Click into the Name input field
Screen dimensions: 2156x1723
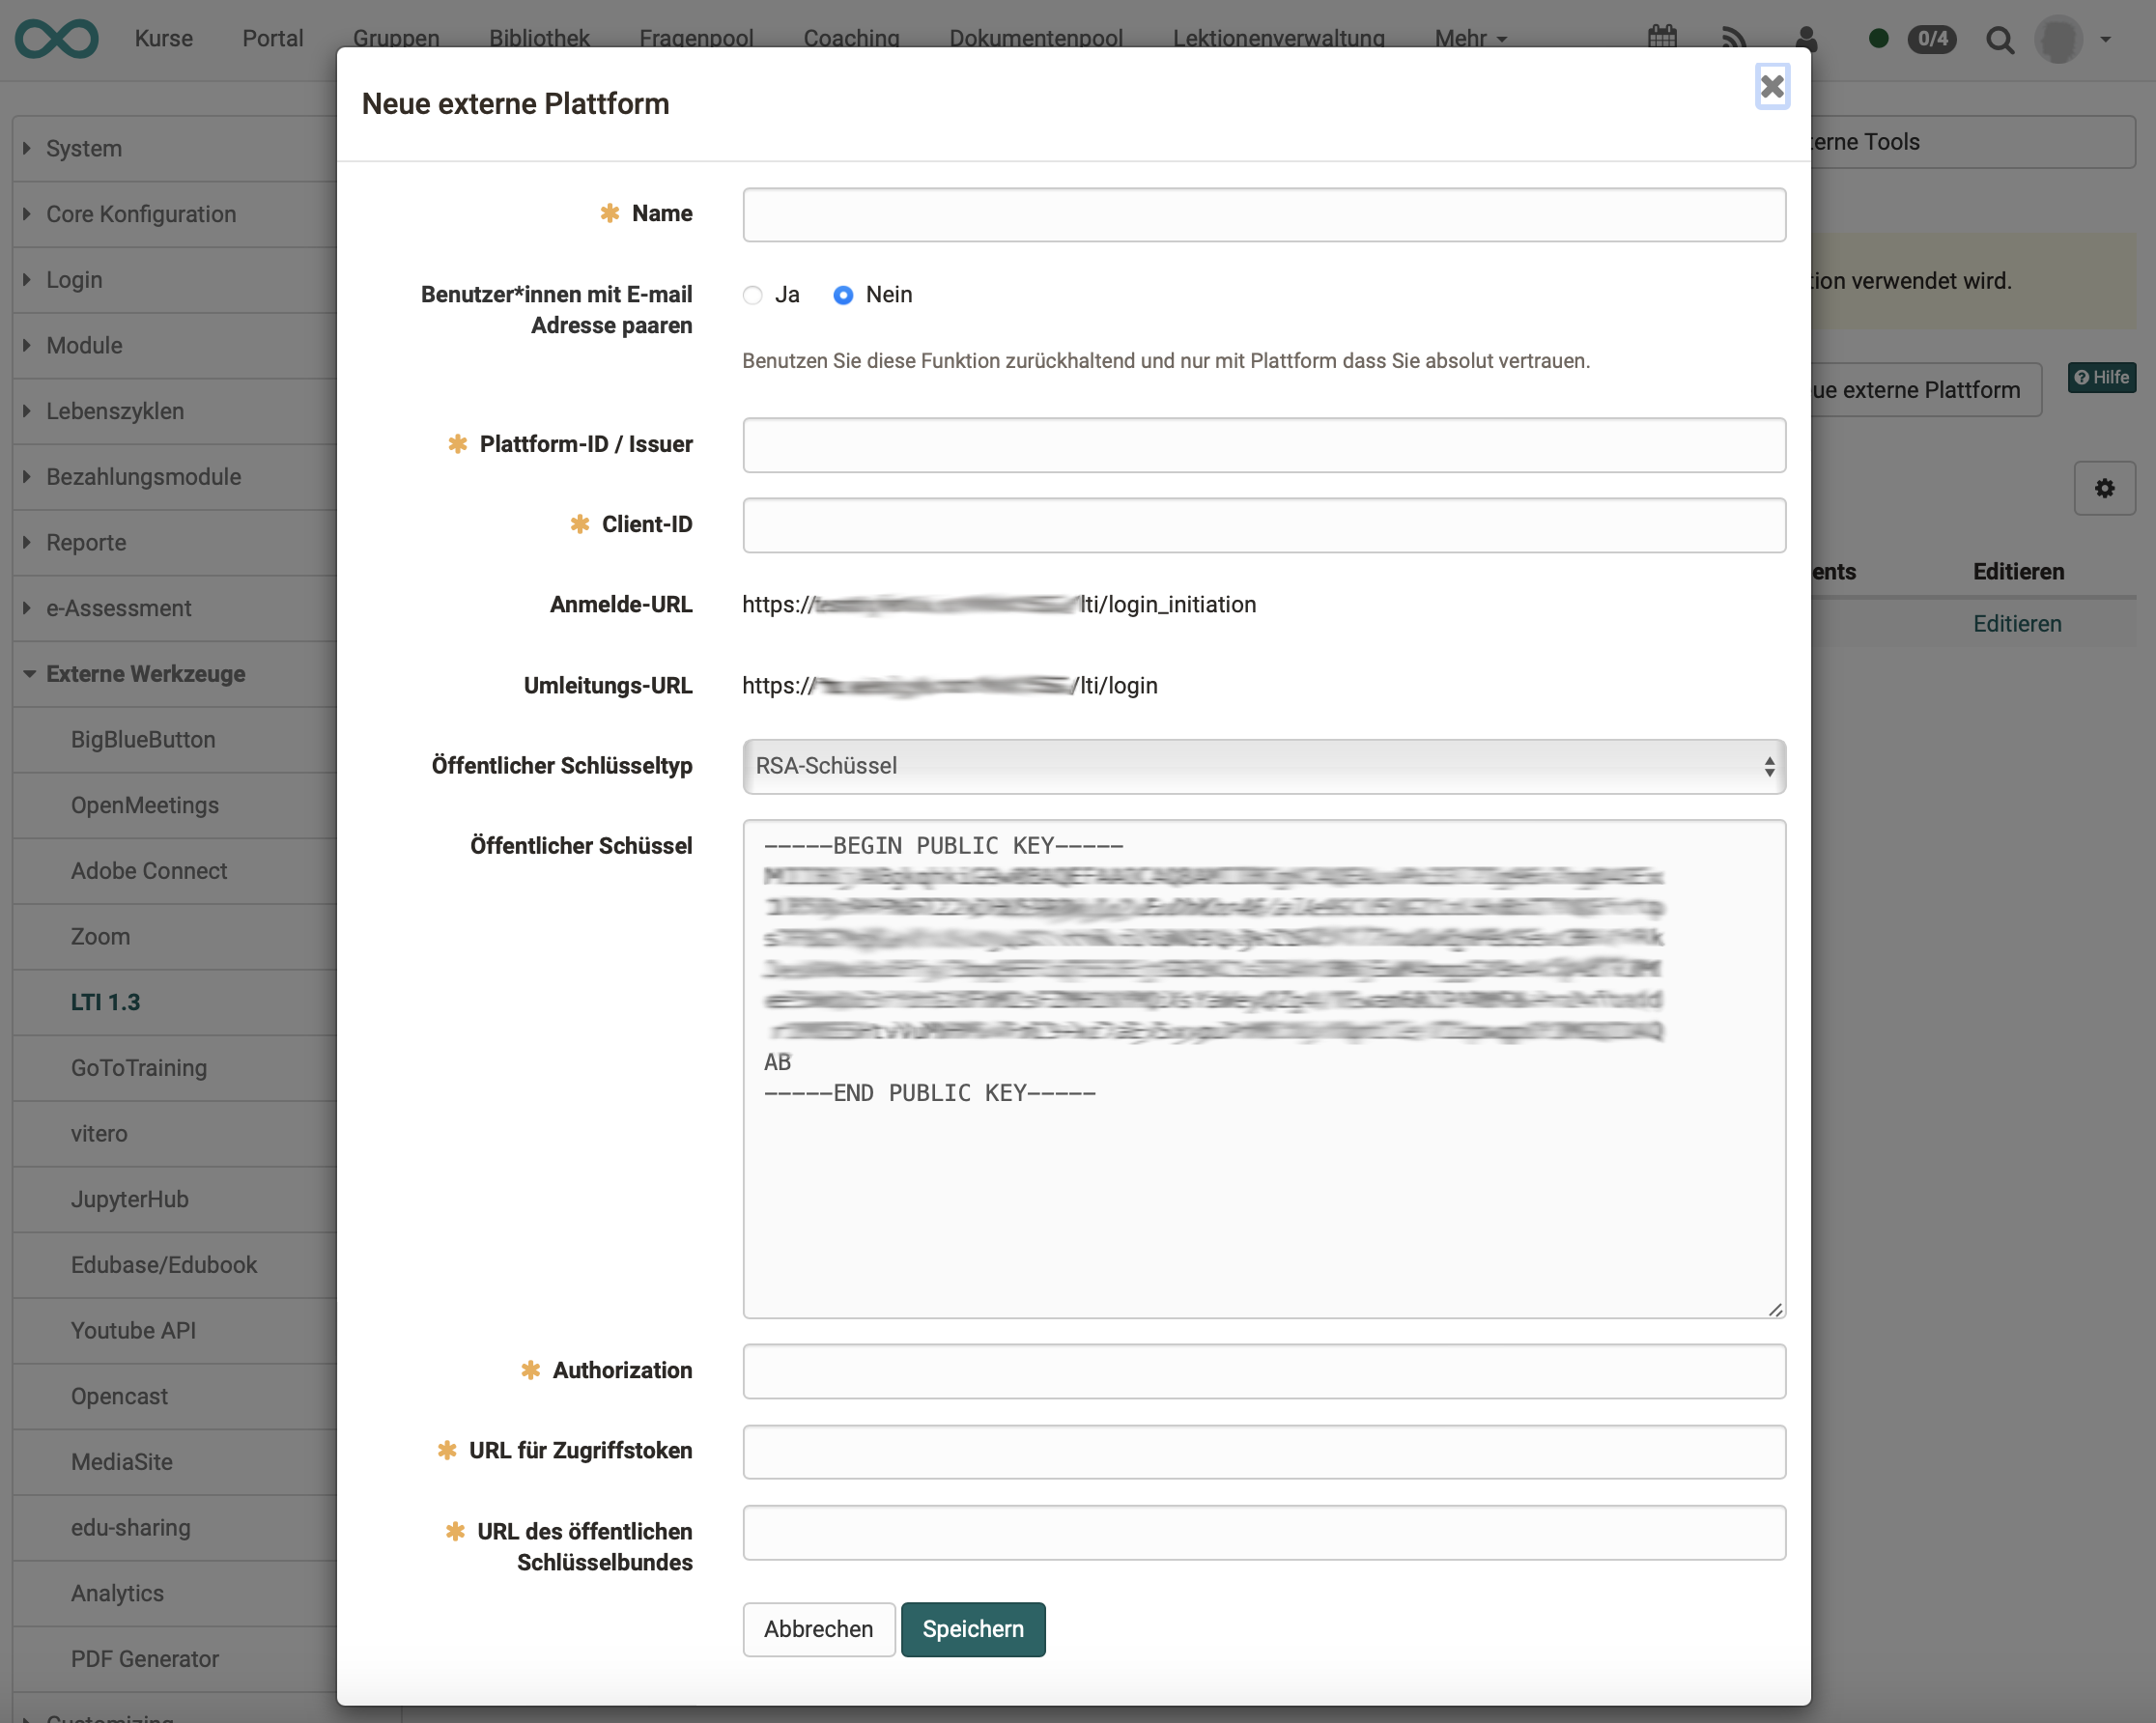click(1264, 214)
